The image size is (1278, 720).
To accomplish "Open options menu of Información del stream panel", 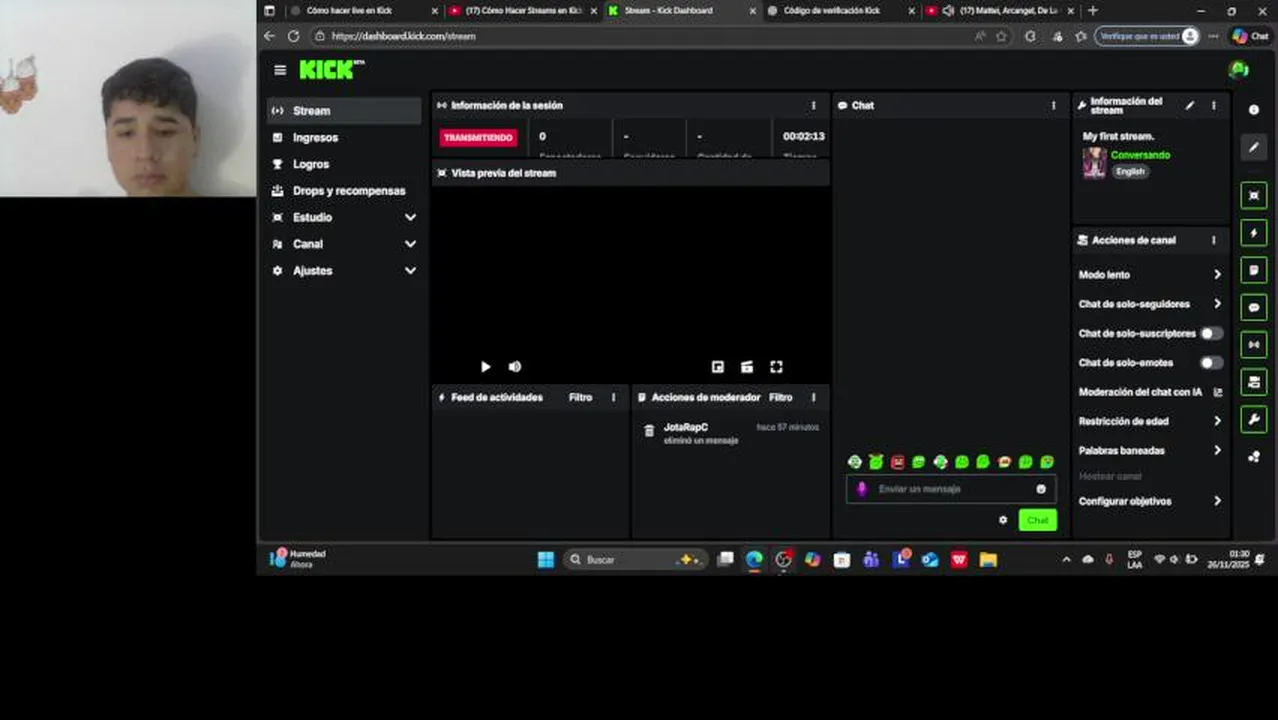I will click(1214, 105).
